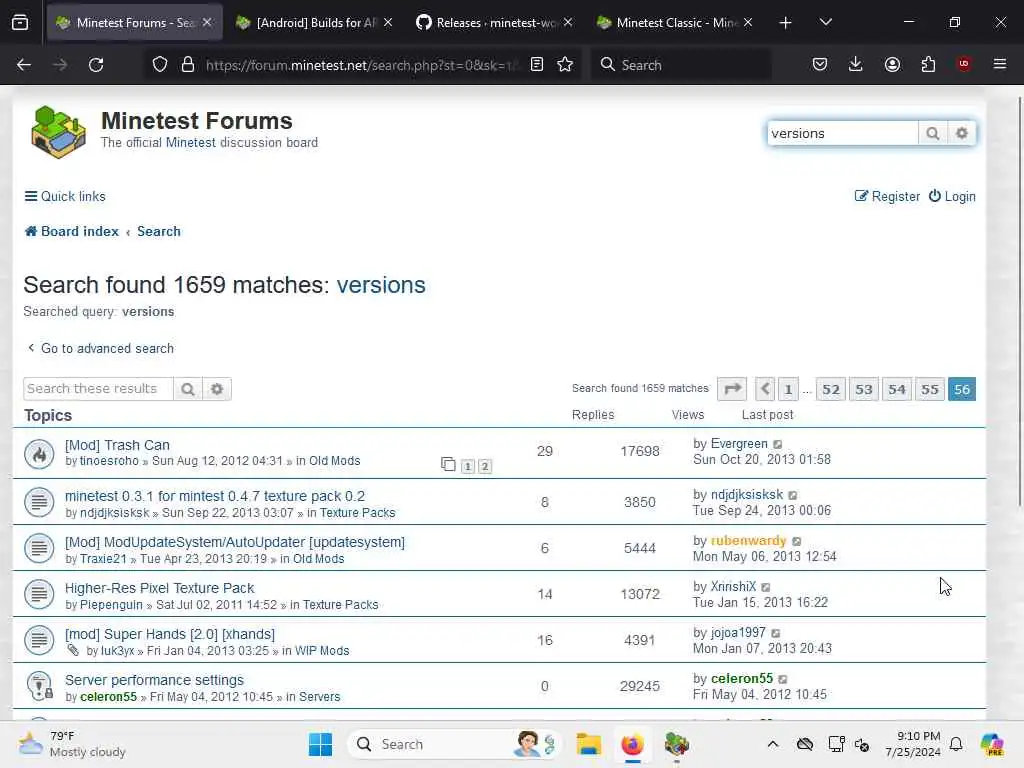Expand the list all tabs chevron
1024x768 pixels.
point(825,22)
